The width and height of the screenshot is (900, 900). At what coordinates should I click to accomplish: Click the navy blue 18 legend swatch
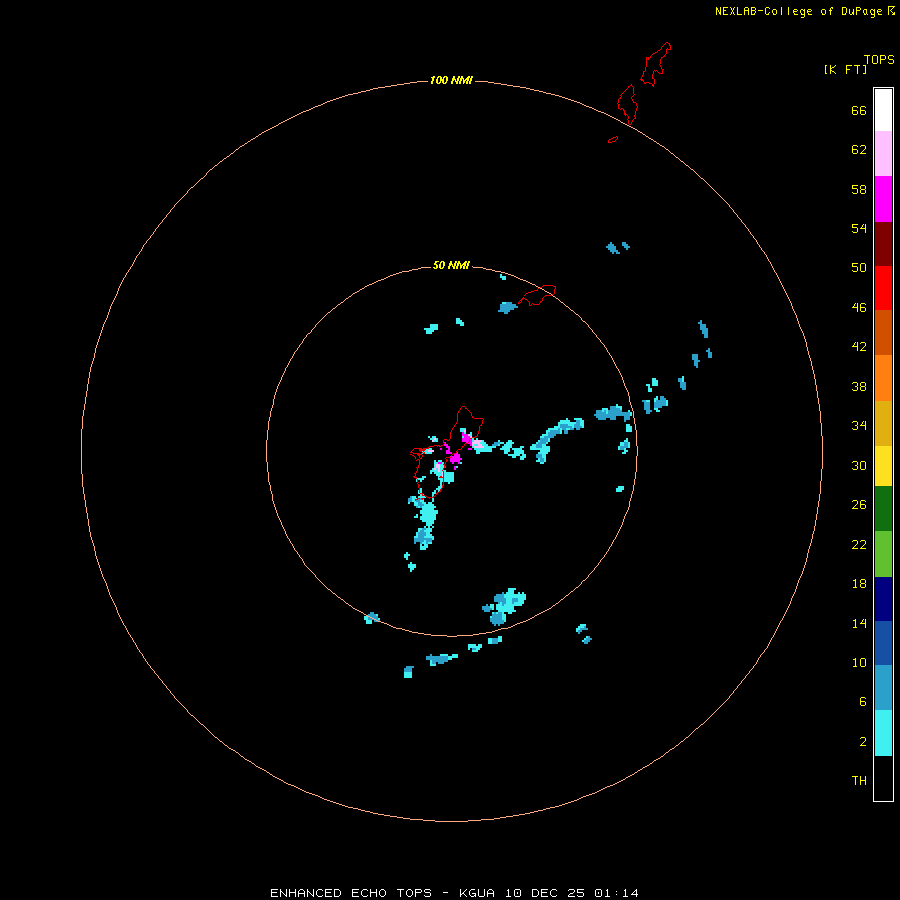pyautogui.click(x=883, y=599)
